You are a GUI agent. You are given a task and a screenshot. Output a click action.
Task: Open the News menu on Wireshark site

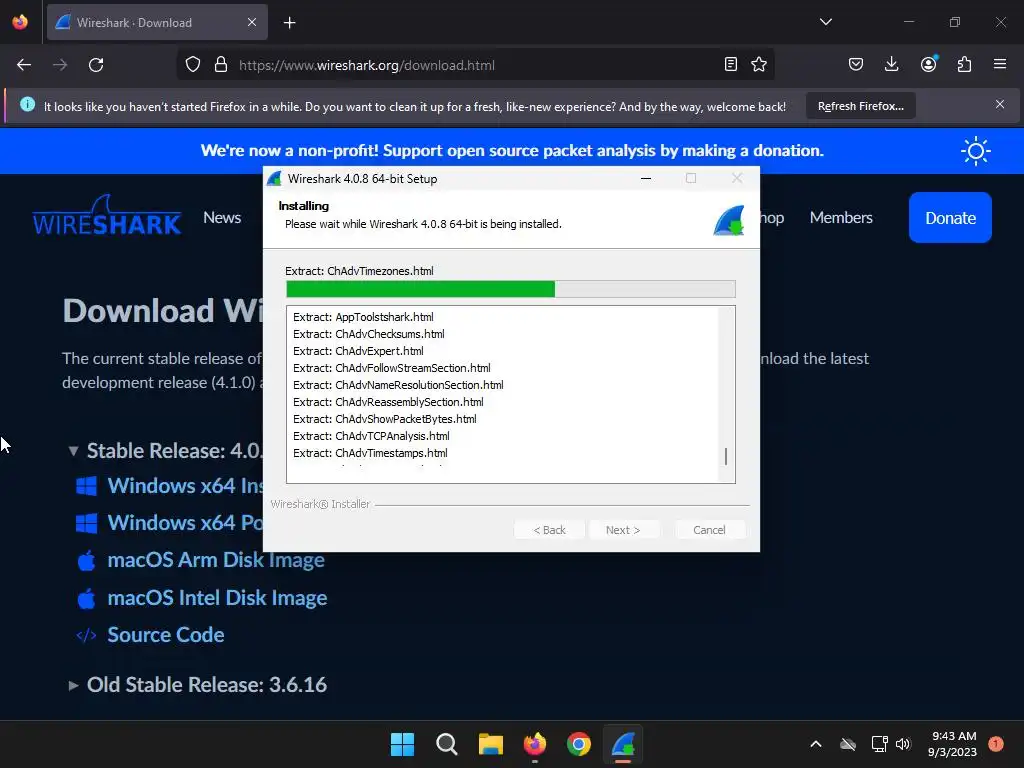222,217
